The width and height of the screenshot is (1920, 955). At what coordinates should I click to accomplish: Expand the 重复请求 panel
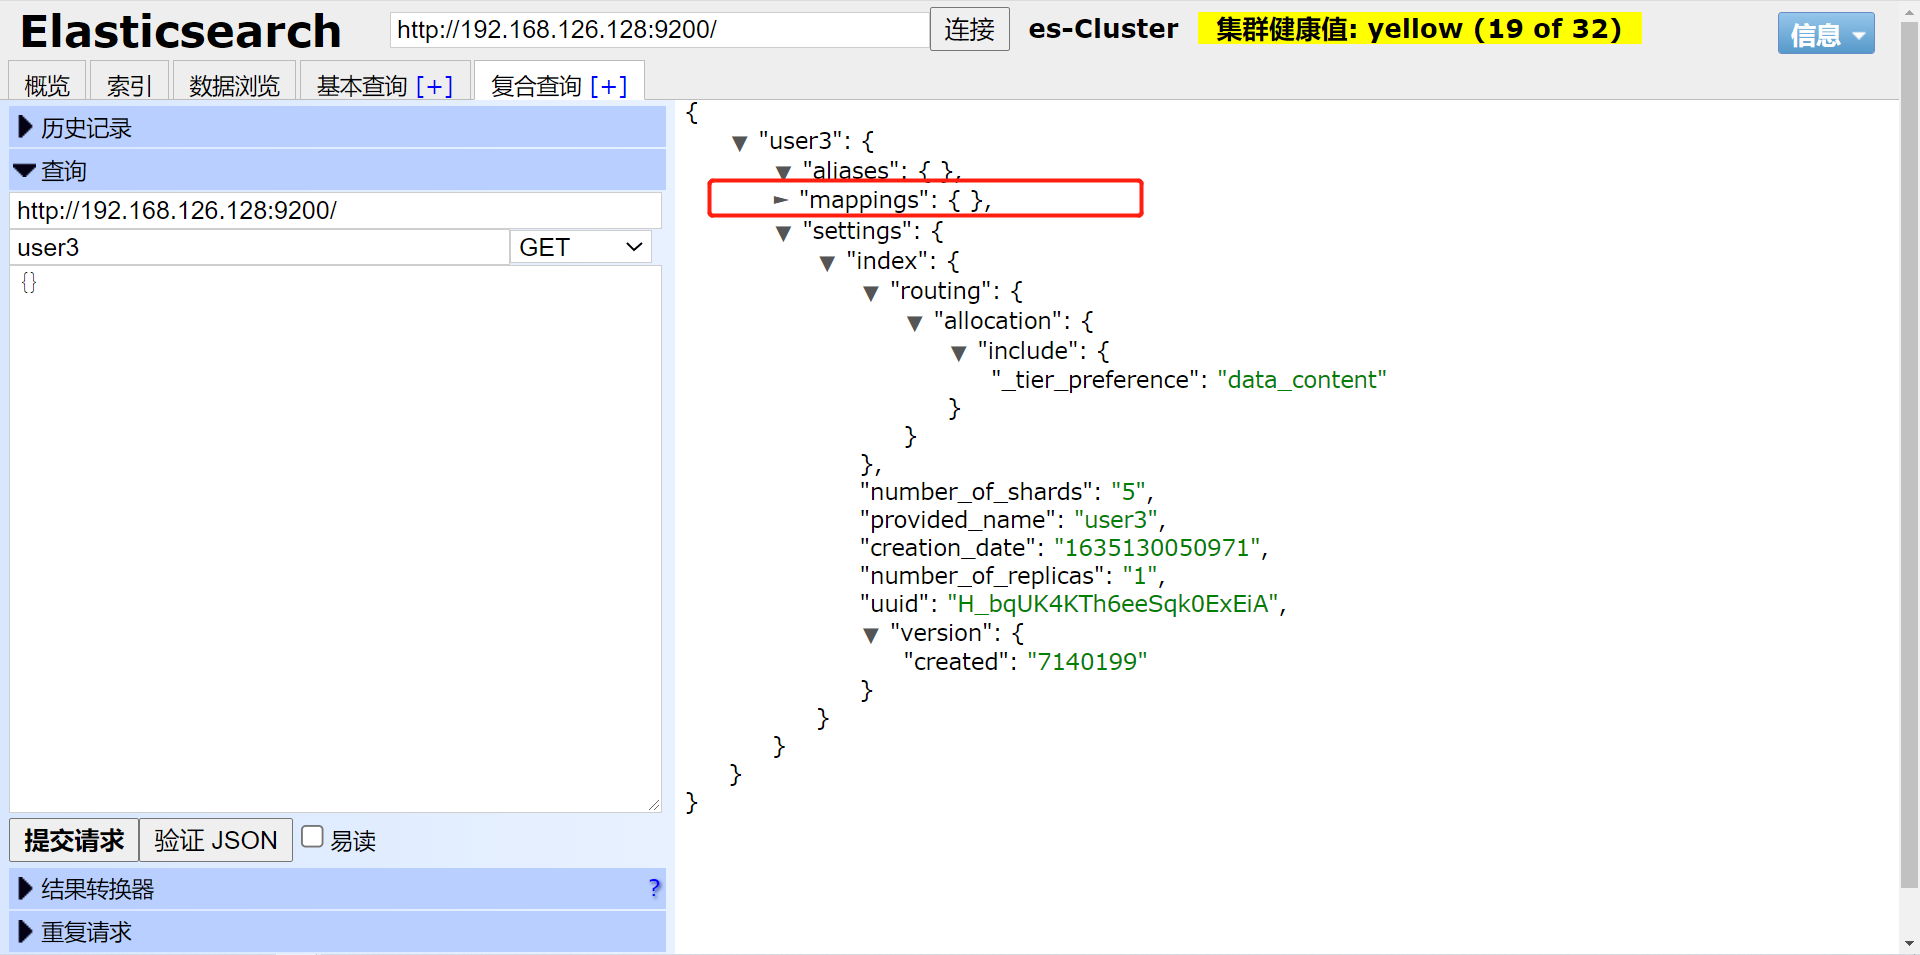pos(25,931)
